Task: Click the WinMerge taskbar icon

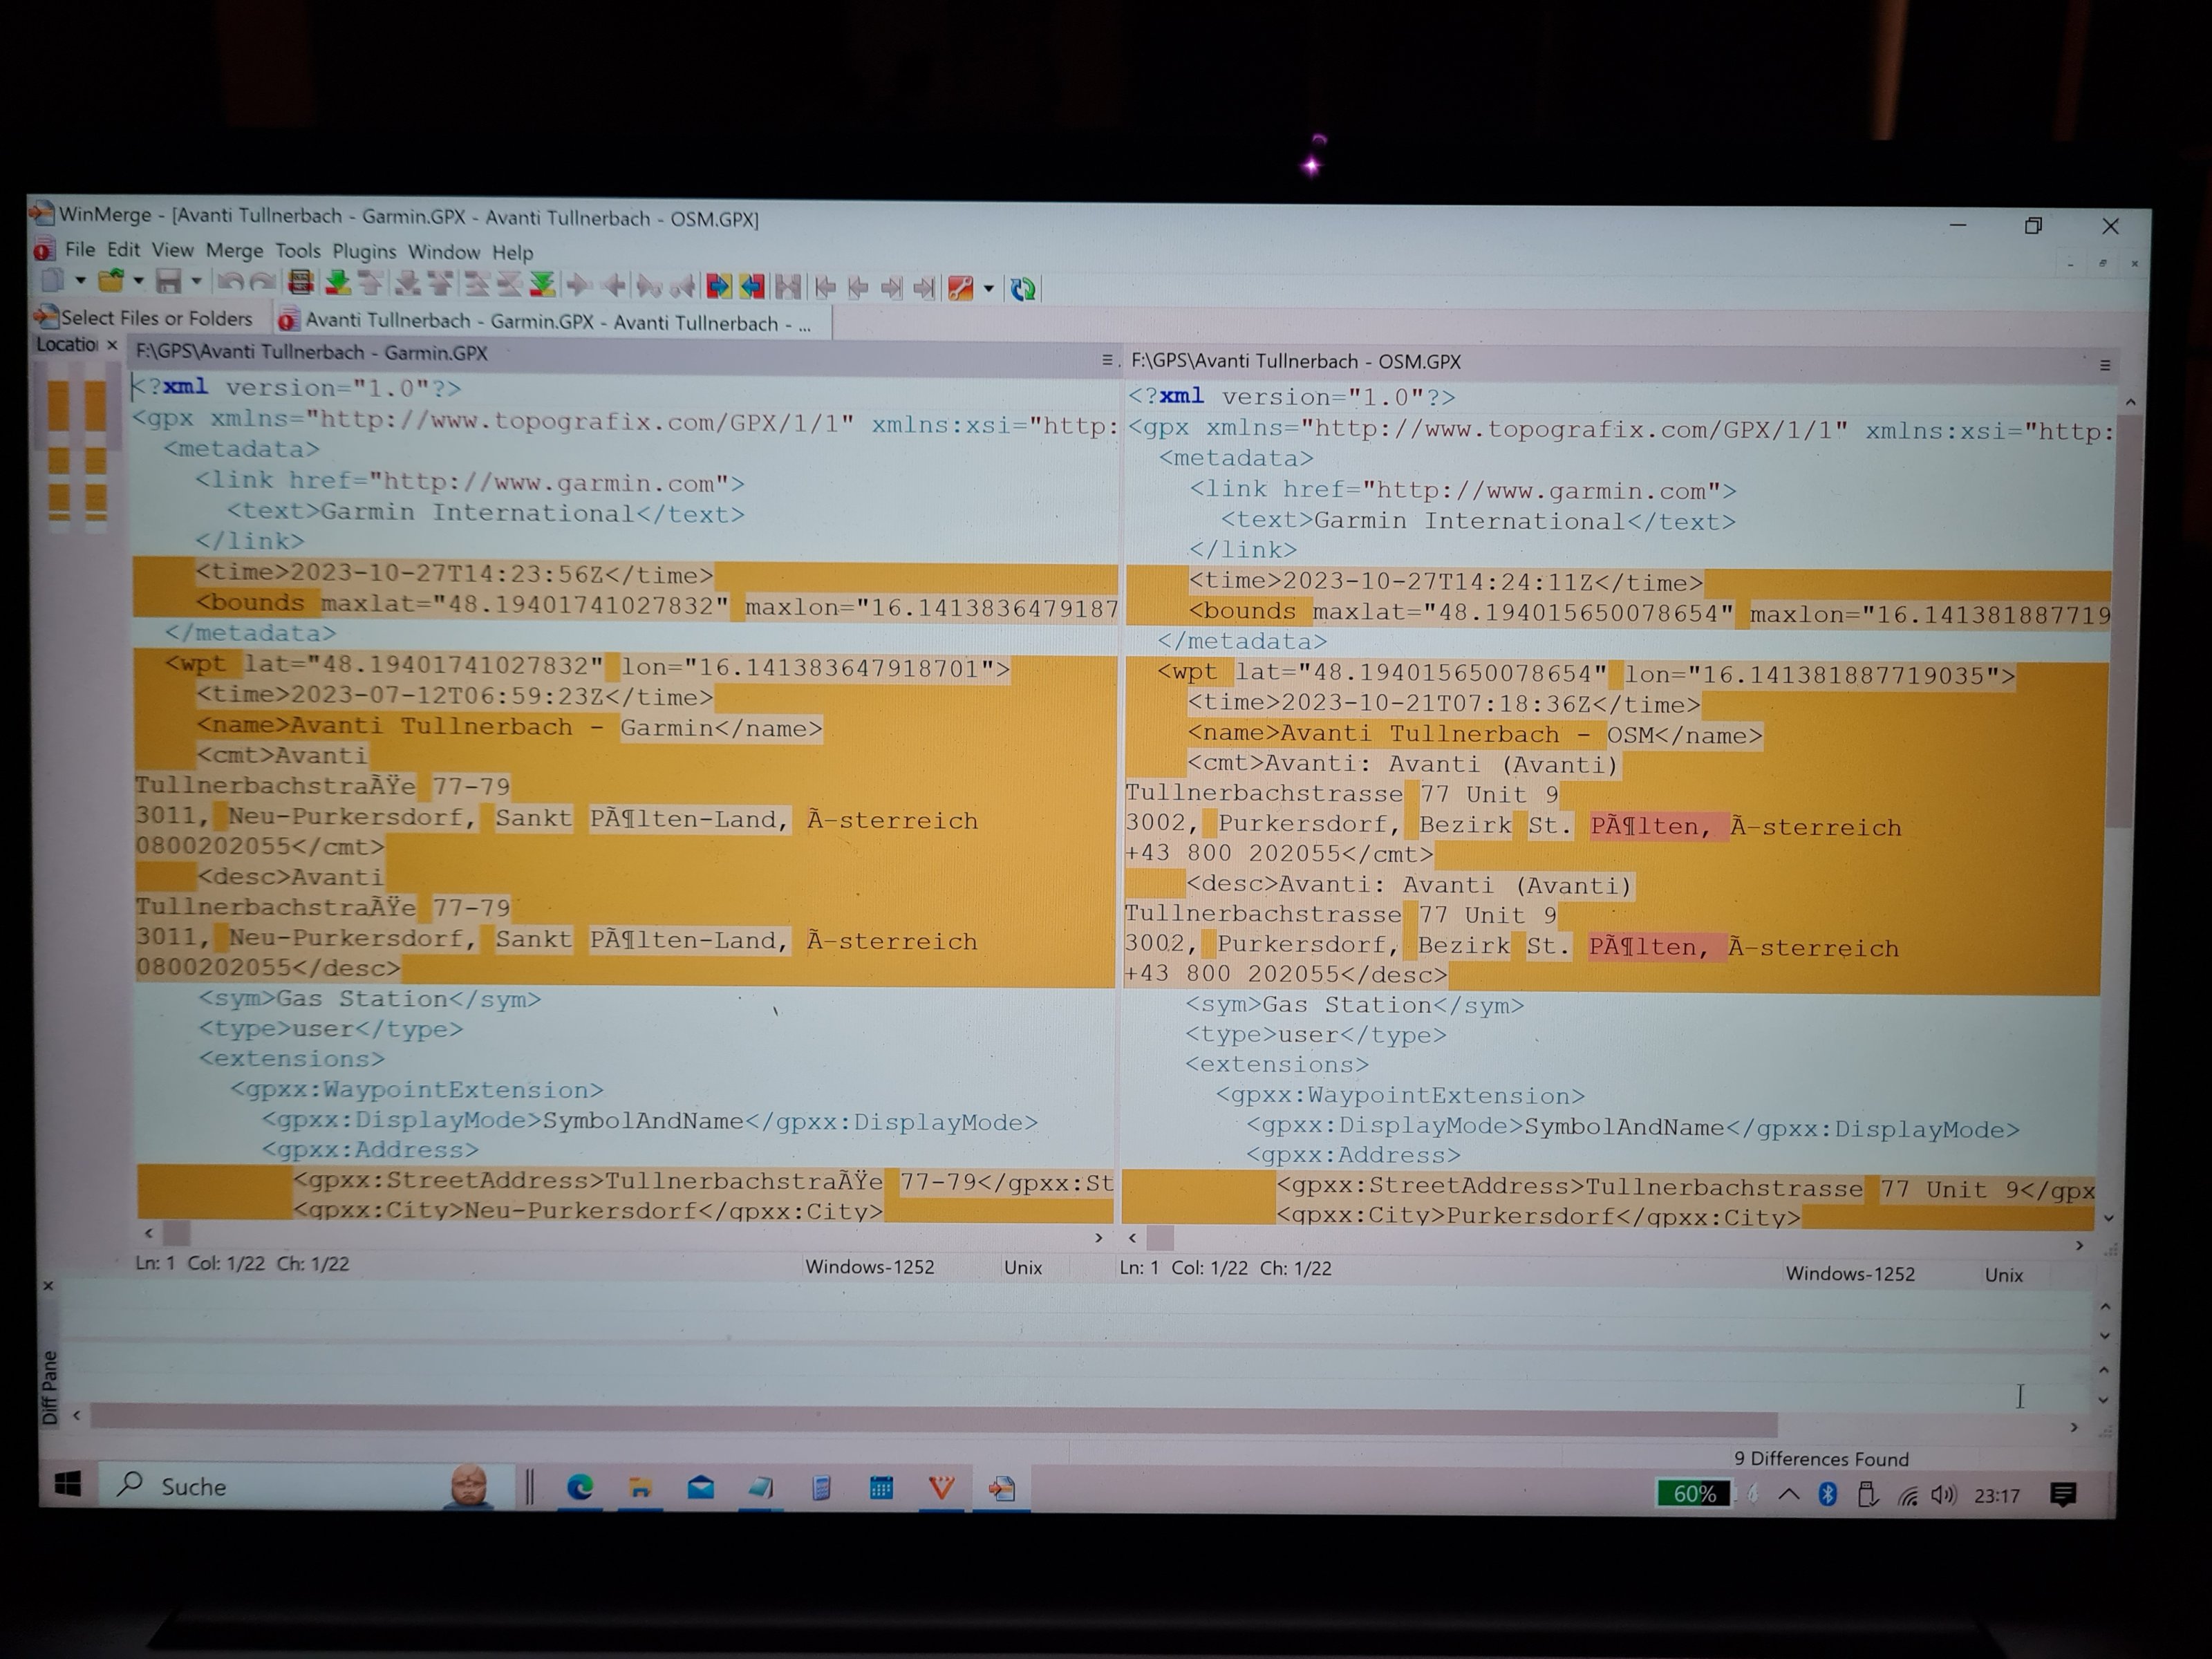Action: pyautogui.click(x=1002, y=1490)
